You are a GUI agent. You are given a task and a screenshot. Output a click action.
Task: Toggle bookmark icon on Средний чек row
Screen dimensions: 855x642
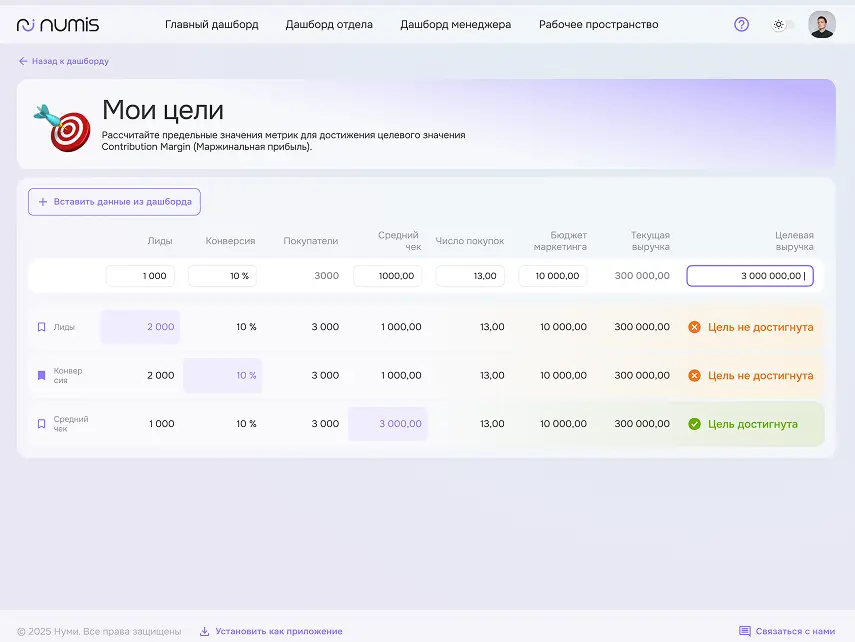(41, 424)
